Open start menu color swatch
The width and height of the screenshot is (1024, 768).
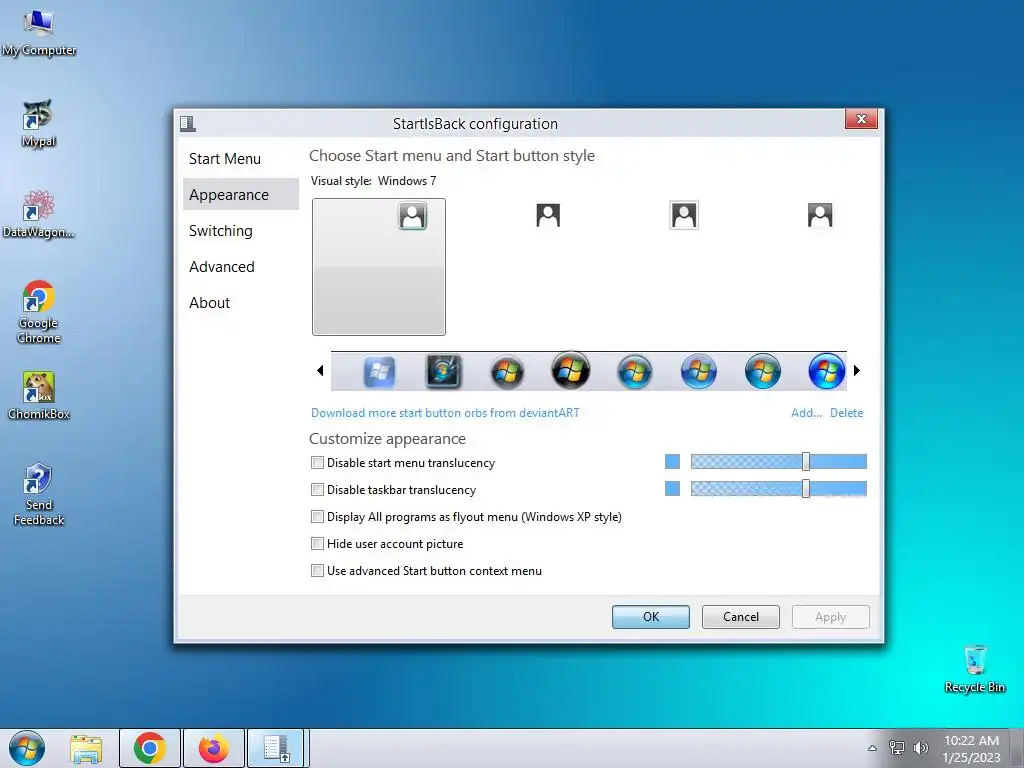(x=672, y=462)
